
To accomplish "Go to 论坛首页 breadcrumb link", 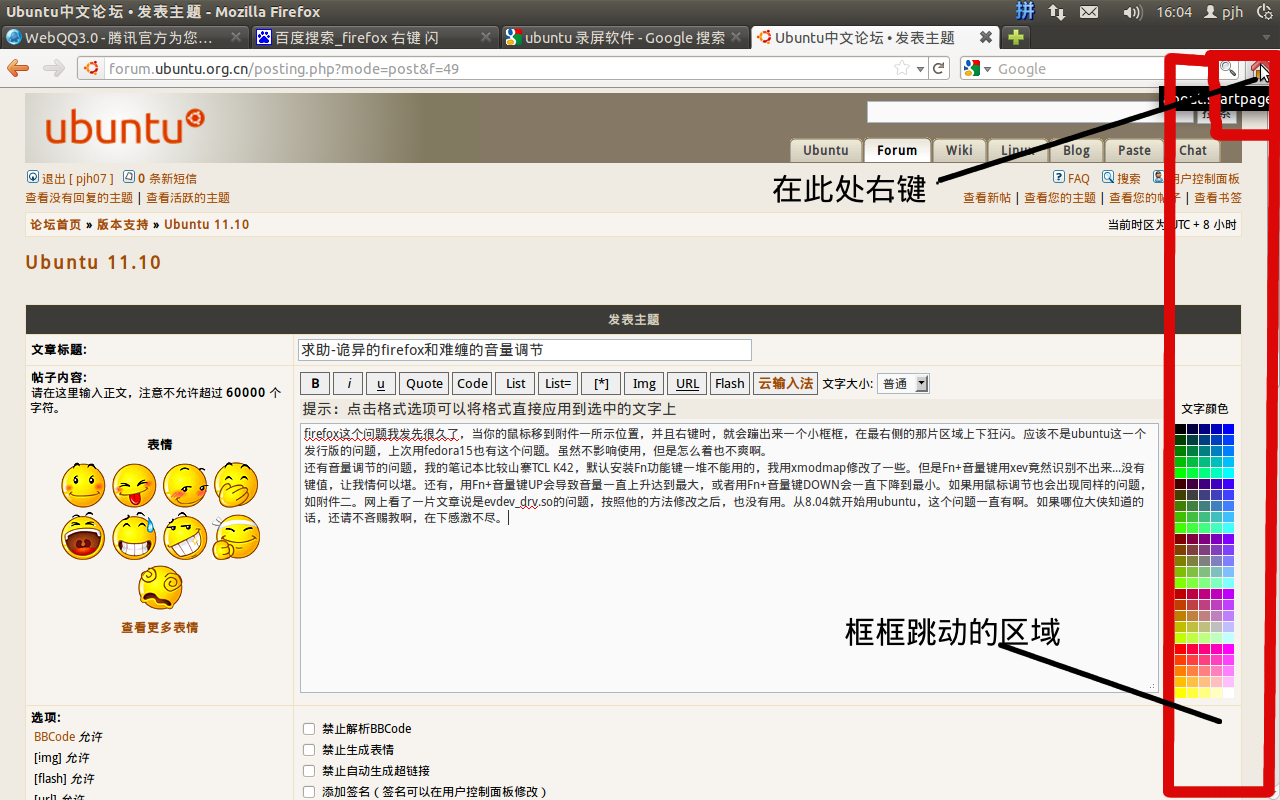I will tap(56, 225).
